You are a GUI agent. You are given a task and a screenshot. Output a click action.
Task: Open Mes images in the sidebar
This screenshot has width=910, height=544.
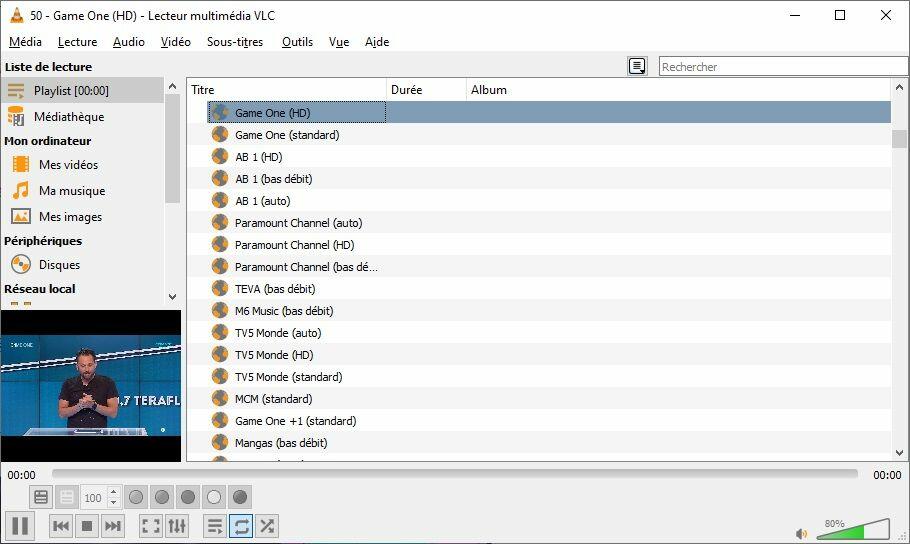(x=82, y=217)
